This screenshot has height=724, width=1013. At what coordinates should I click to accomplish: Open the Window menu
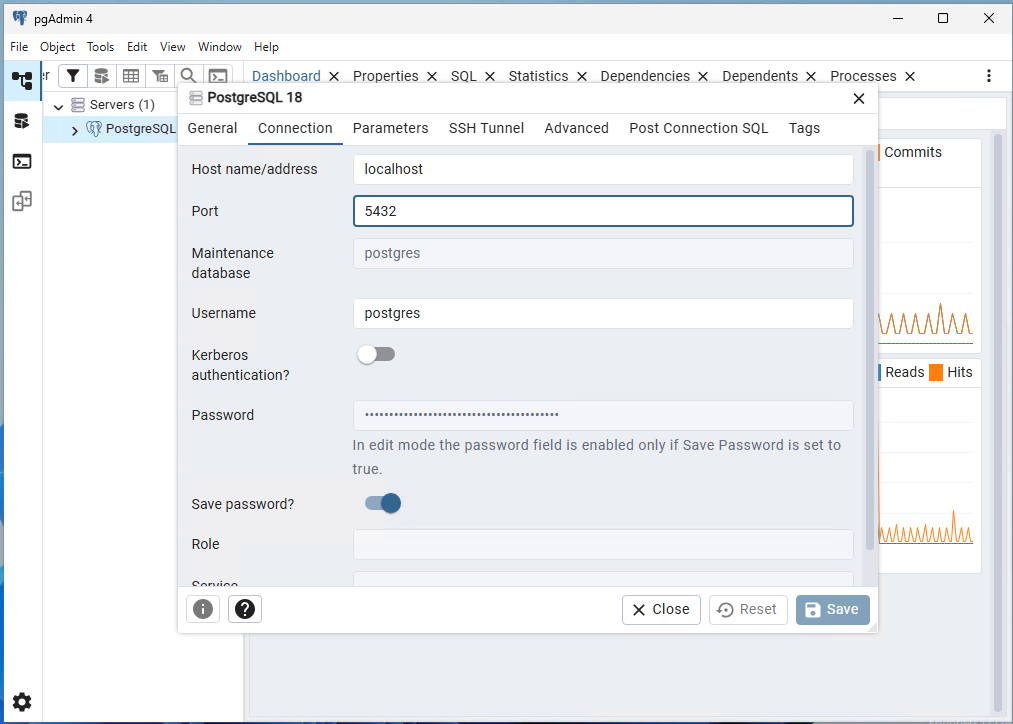click(x=220, y=47)
